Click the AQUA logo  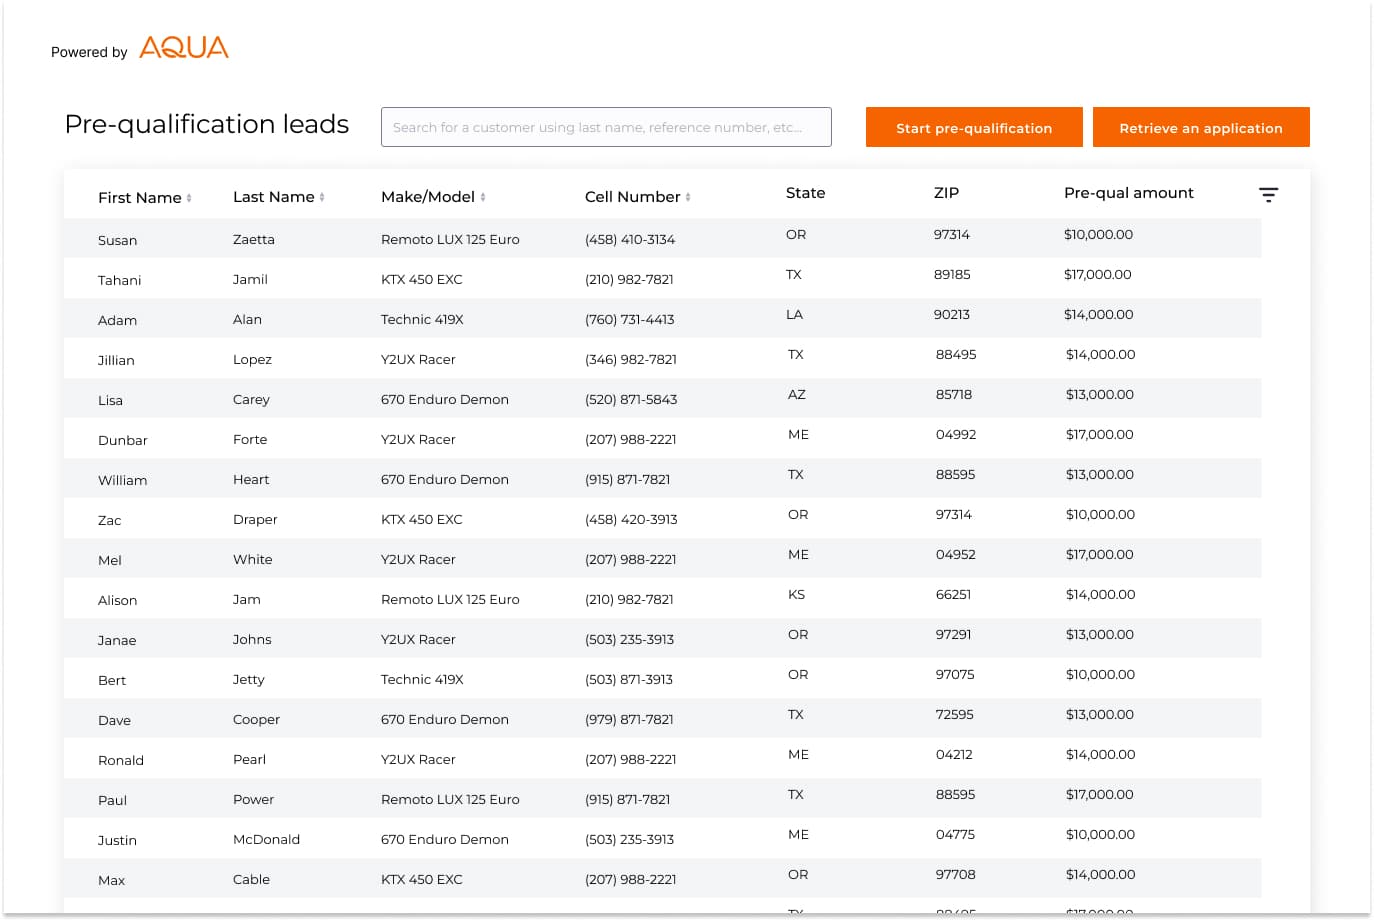[184, 48]
